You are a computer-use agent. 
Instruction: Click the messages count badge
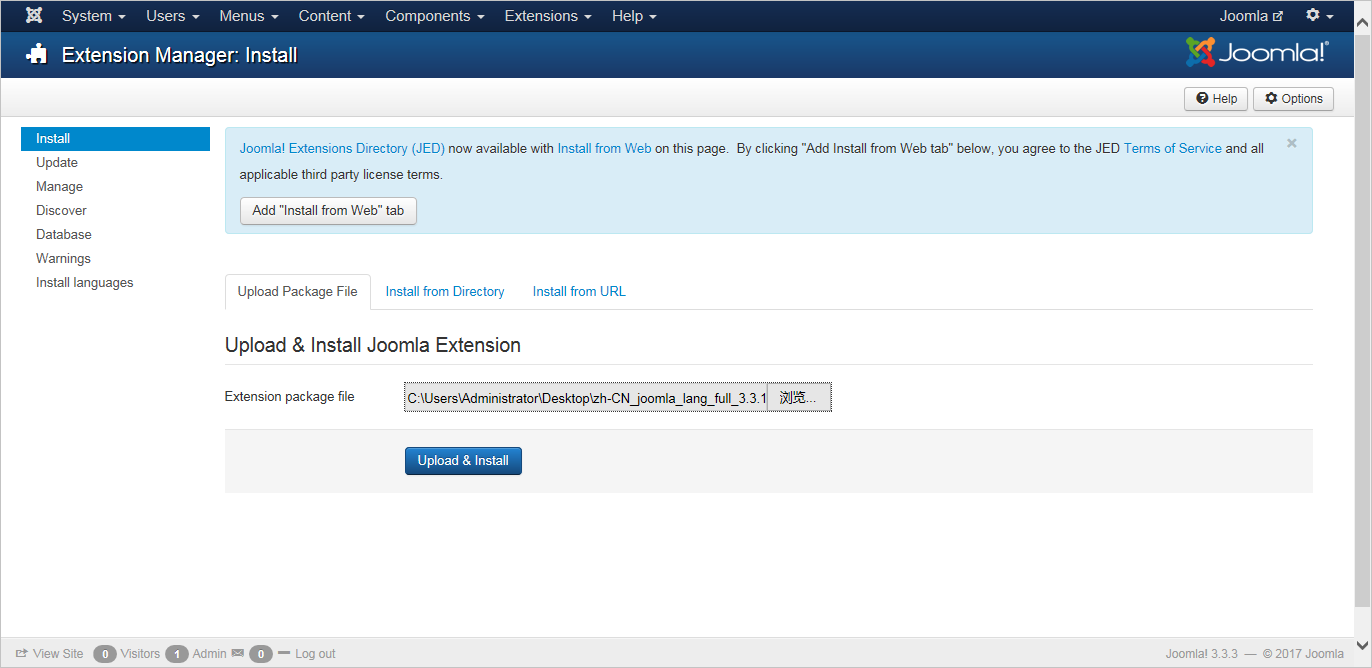261,654
